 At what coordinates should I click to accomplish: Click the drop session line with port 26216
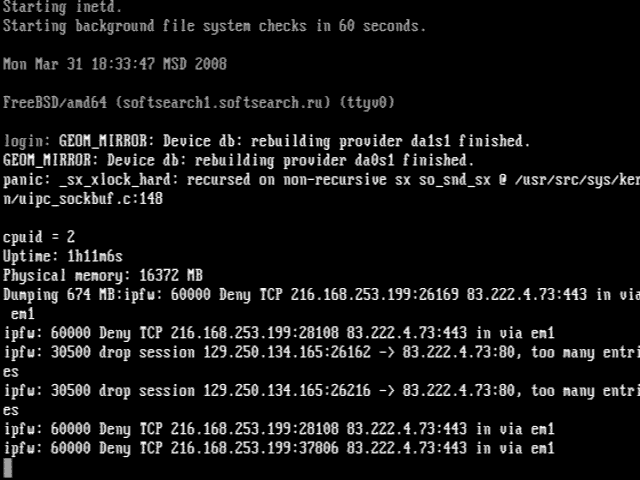click(320, 390)
